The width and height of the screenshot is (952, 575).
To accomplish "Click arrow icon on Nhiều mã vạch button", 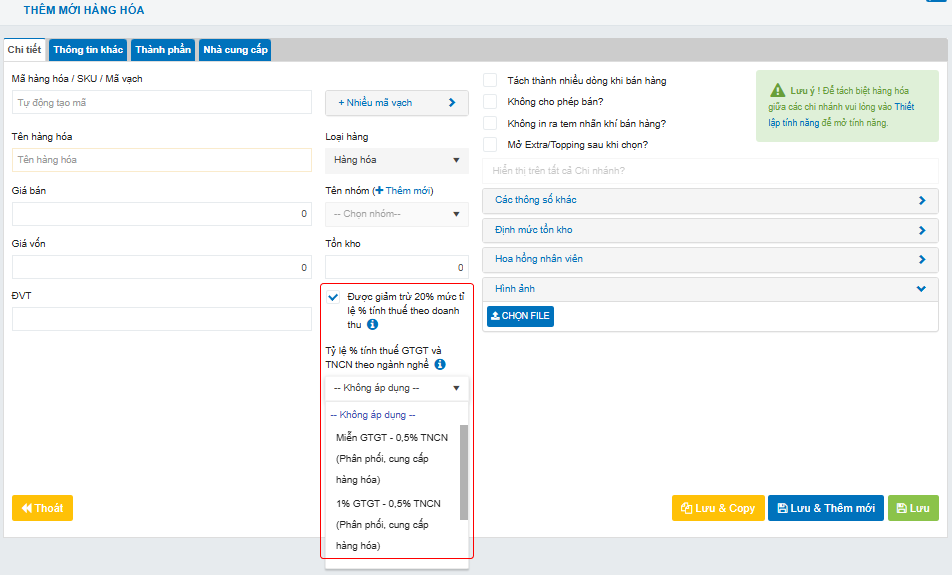I will click(x=452, y=102).
